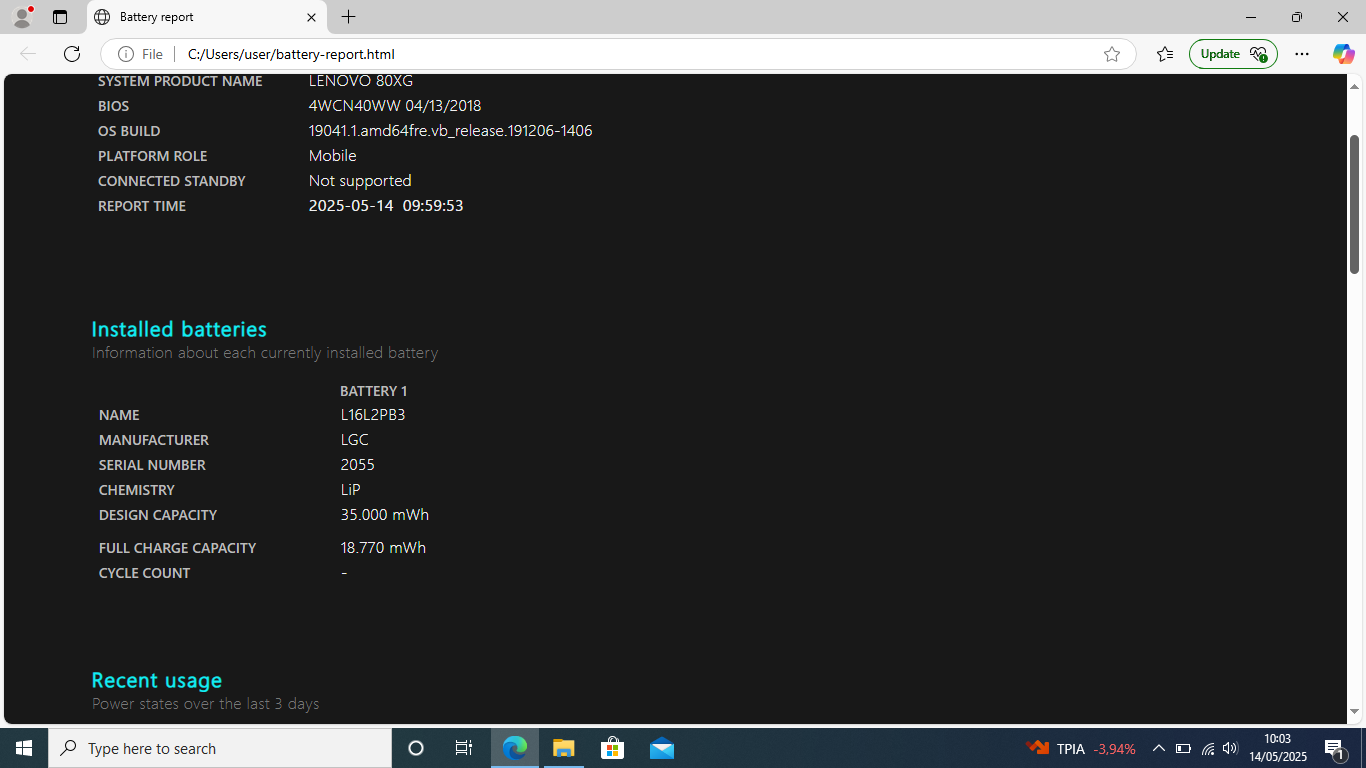This screenshot has width=1366, height=768.
Task: Open the Windows Start menu
Action: click(24, 748)
